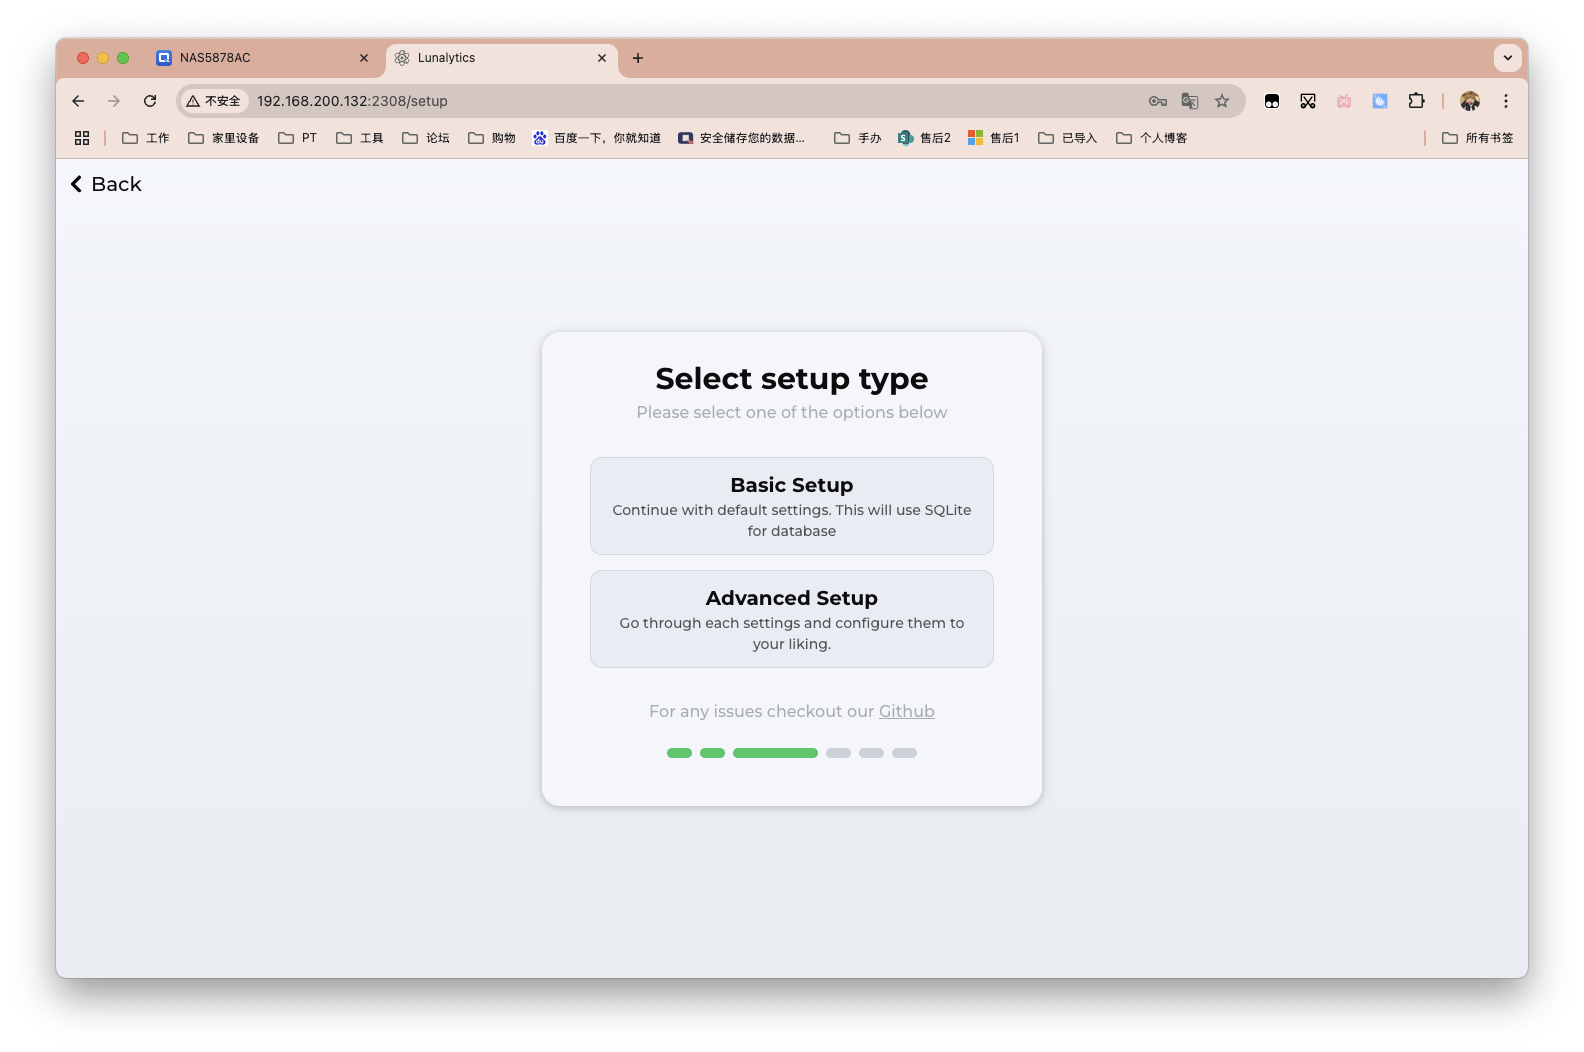Expand the tab search dropdown arrow

coord(1507,58)
